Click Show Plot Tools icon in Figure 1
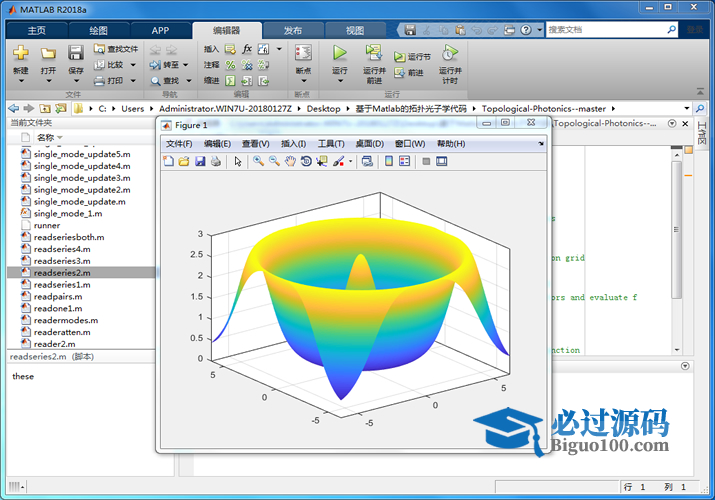Viewport: 715px width, 500px height. pyautogui.click(x=441, y=161)
